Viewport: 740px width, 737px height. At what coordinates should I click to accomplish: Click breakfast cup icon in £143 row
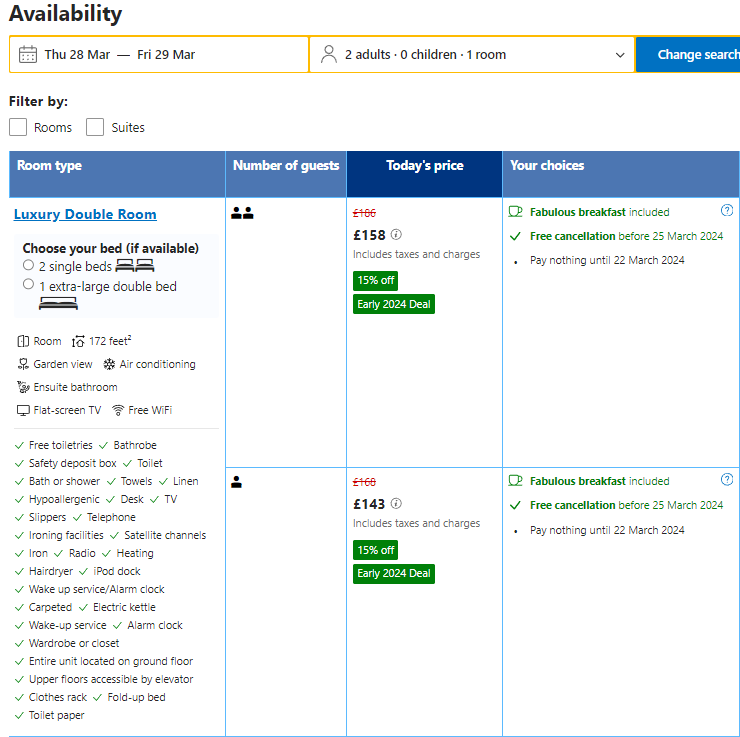coord(515,480)
